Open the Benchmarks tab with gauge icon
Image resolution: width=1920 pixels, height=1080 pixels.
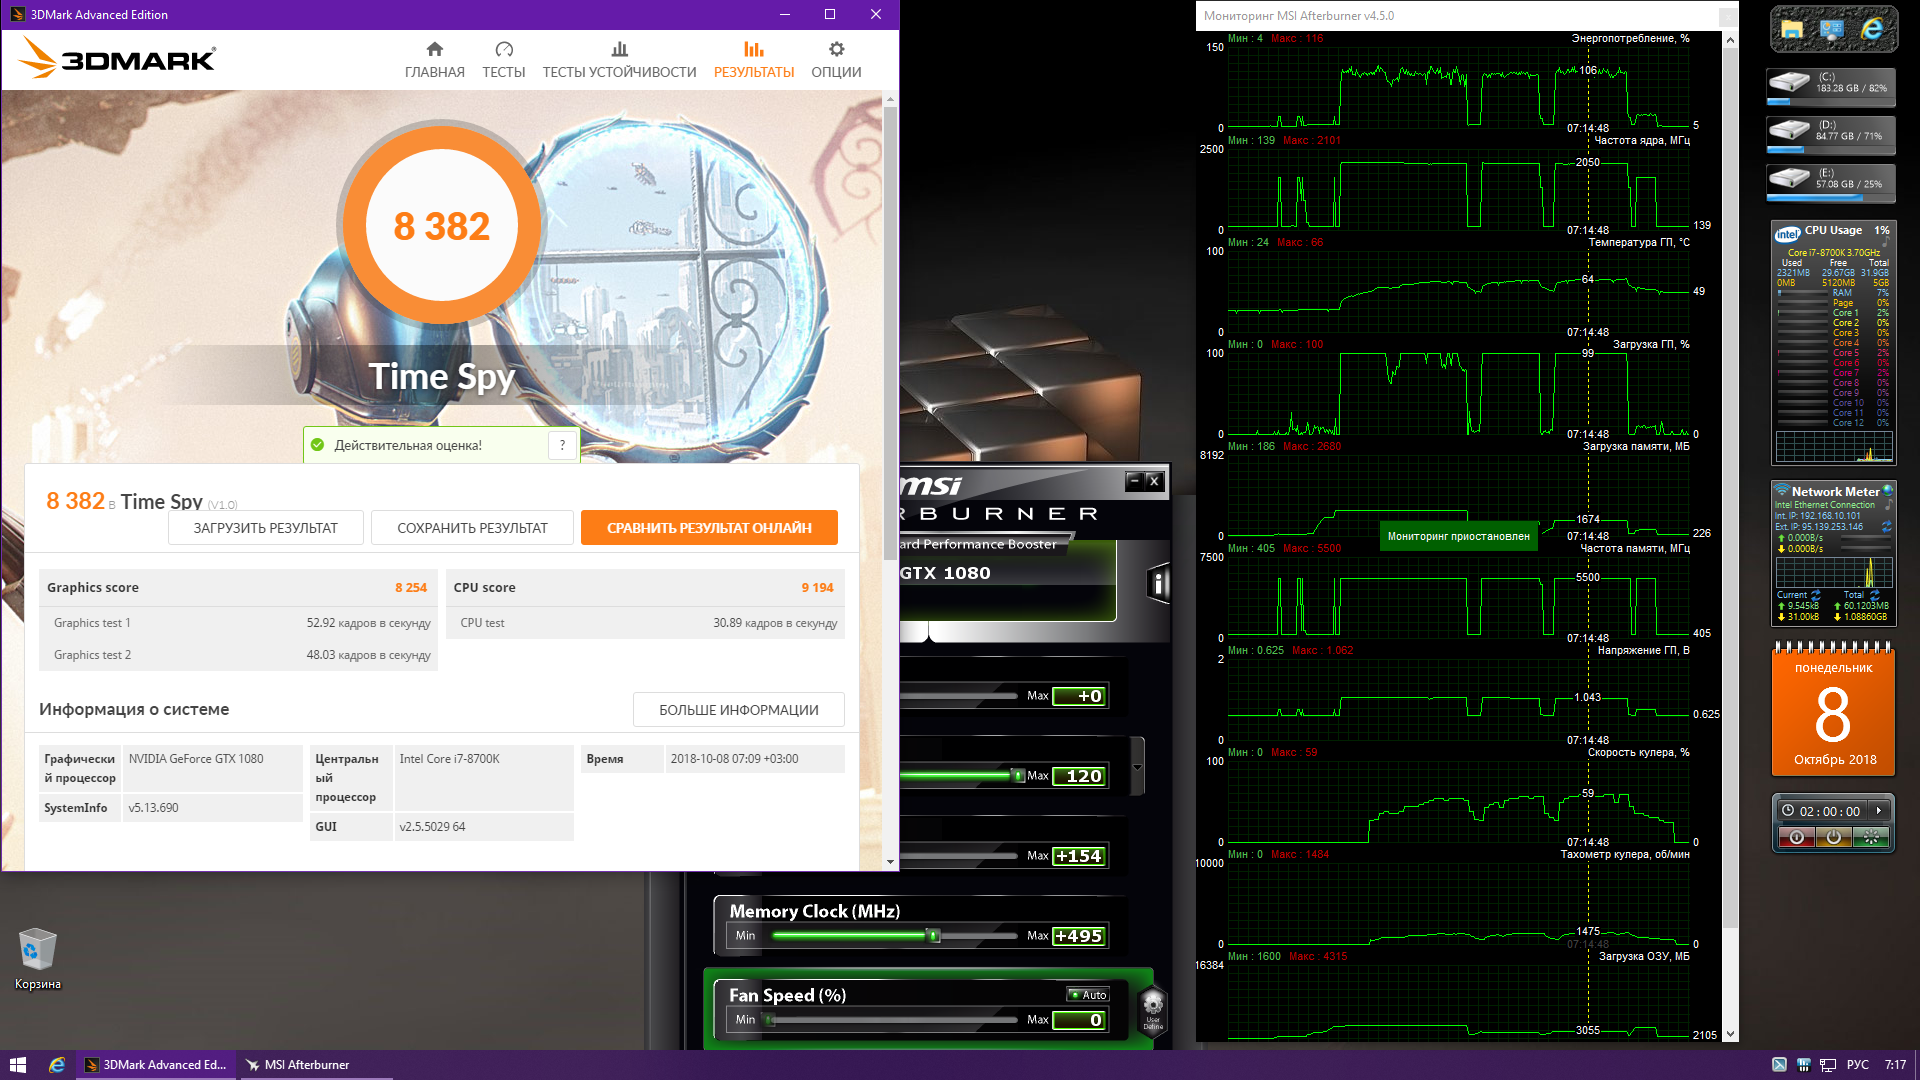point(503,60)
